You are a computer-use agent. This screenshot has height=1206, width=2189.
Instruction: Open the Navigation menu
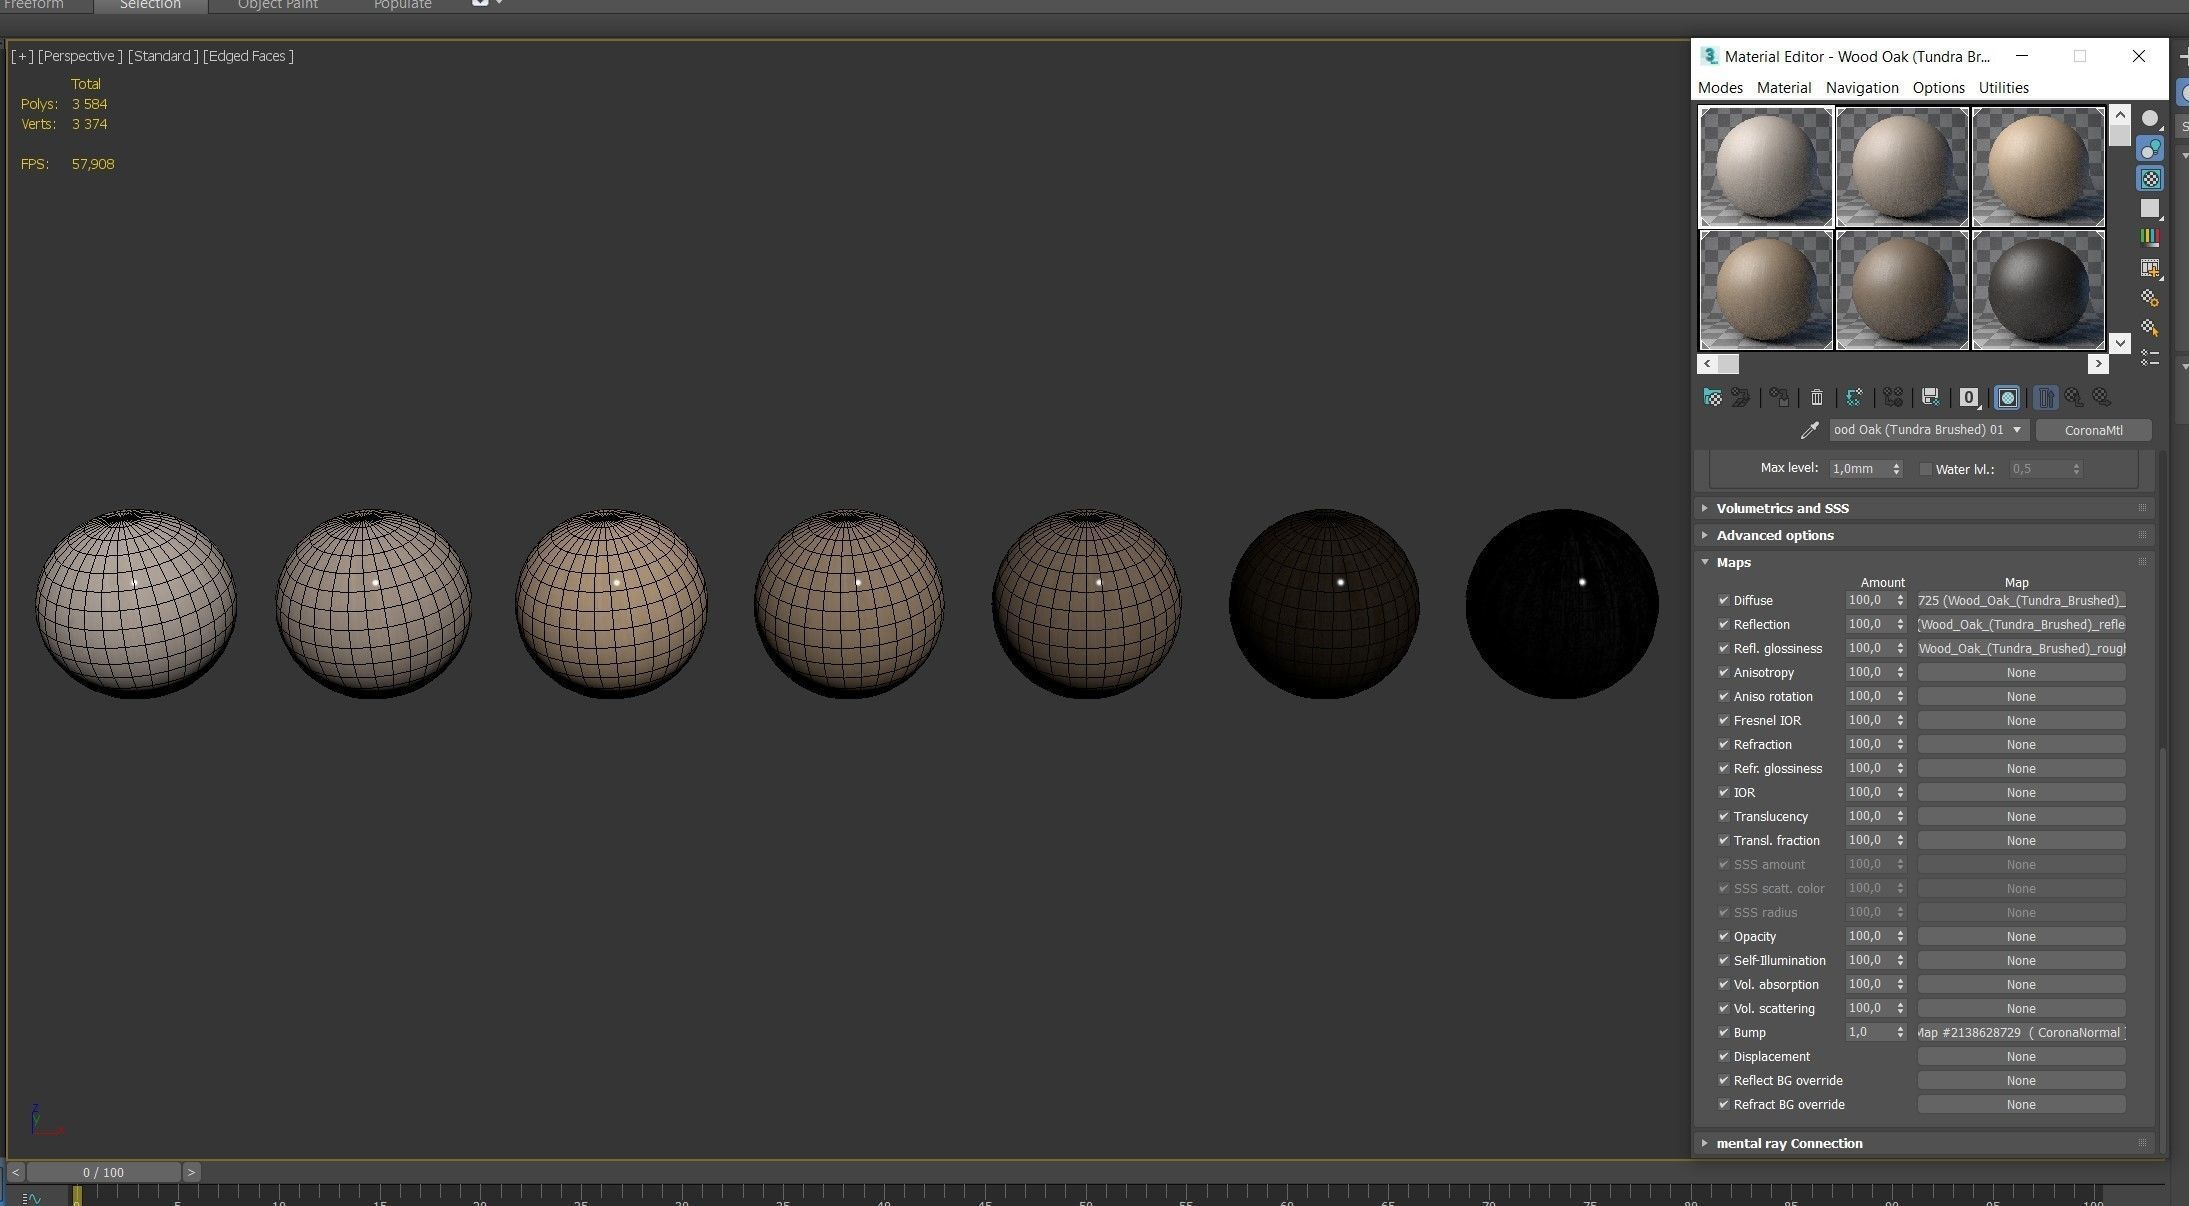1861,88
